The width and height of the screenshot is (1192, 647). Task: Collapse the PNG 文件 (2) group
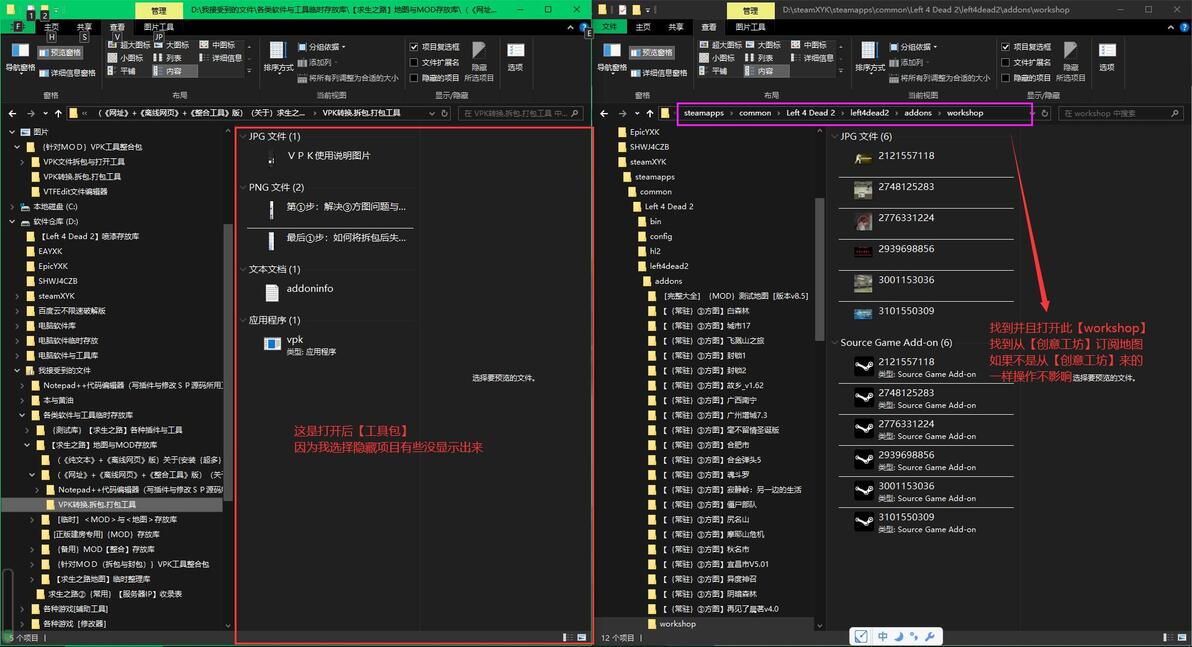pos(243,188)
